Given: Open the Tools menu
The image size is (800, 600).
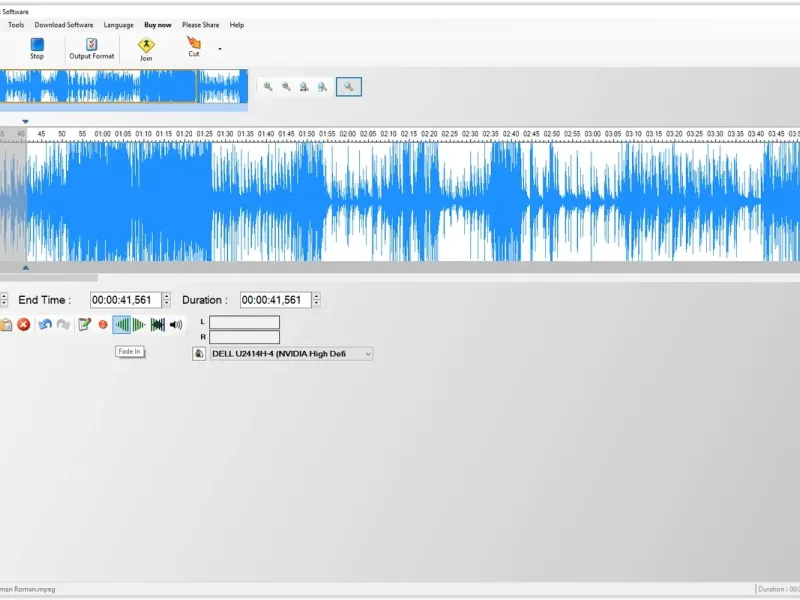Looking at the screenshot, I should 16,24.
